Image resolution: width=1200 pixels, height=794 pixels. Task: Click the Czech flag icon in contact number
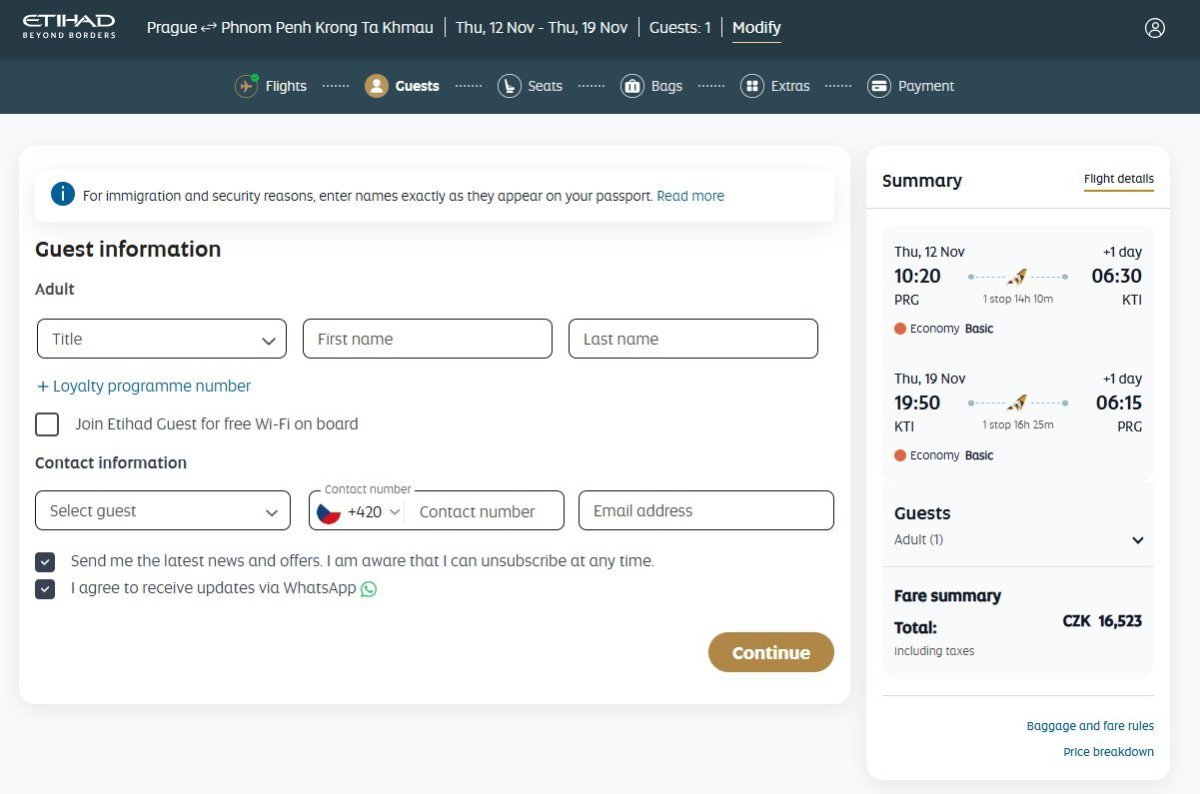329,511
